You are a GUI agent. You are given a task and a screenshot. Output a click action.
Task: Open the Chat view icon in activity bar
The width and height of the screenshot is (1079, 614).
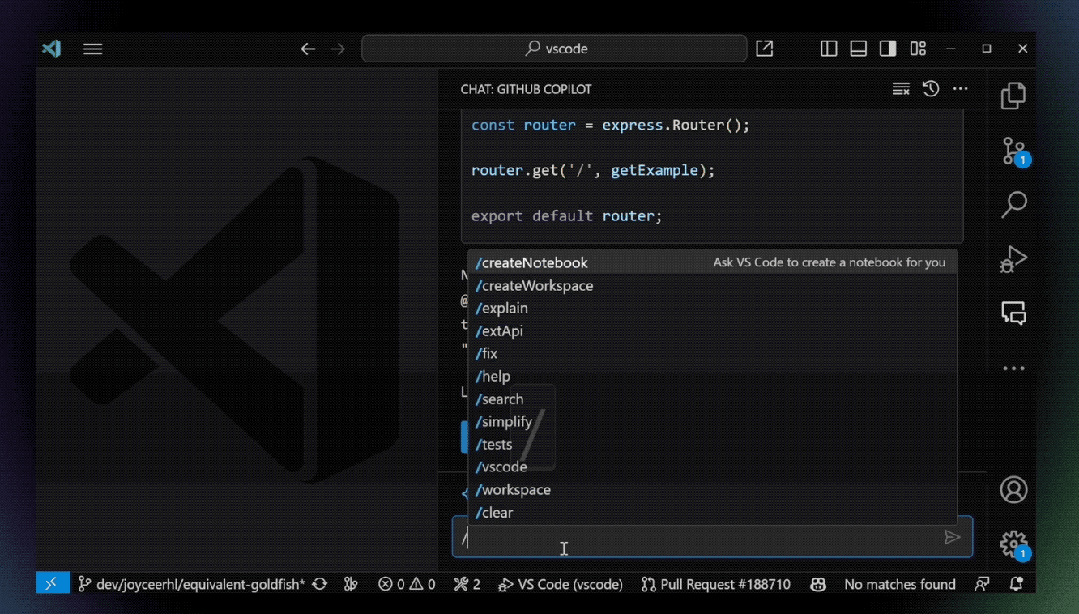point(1014,313)
